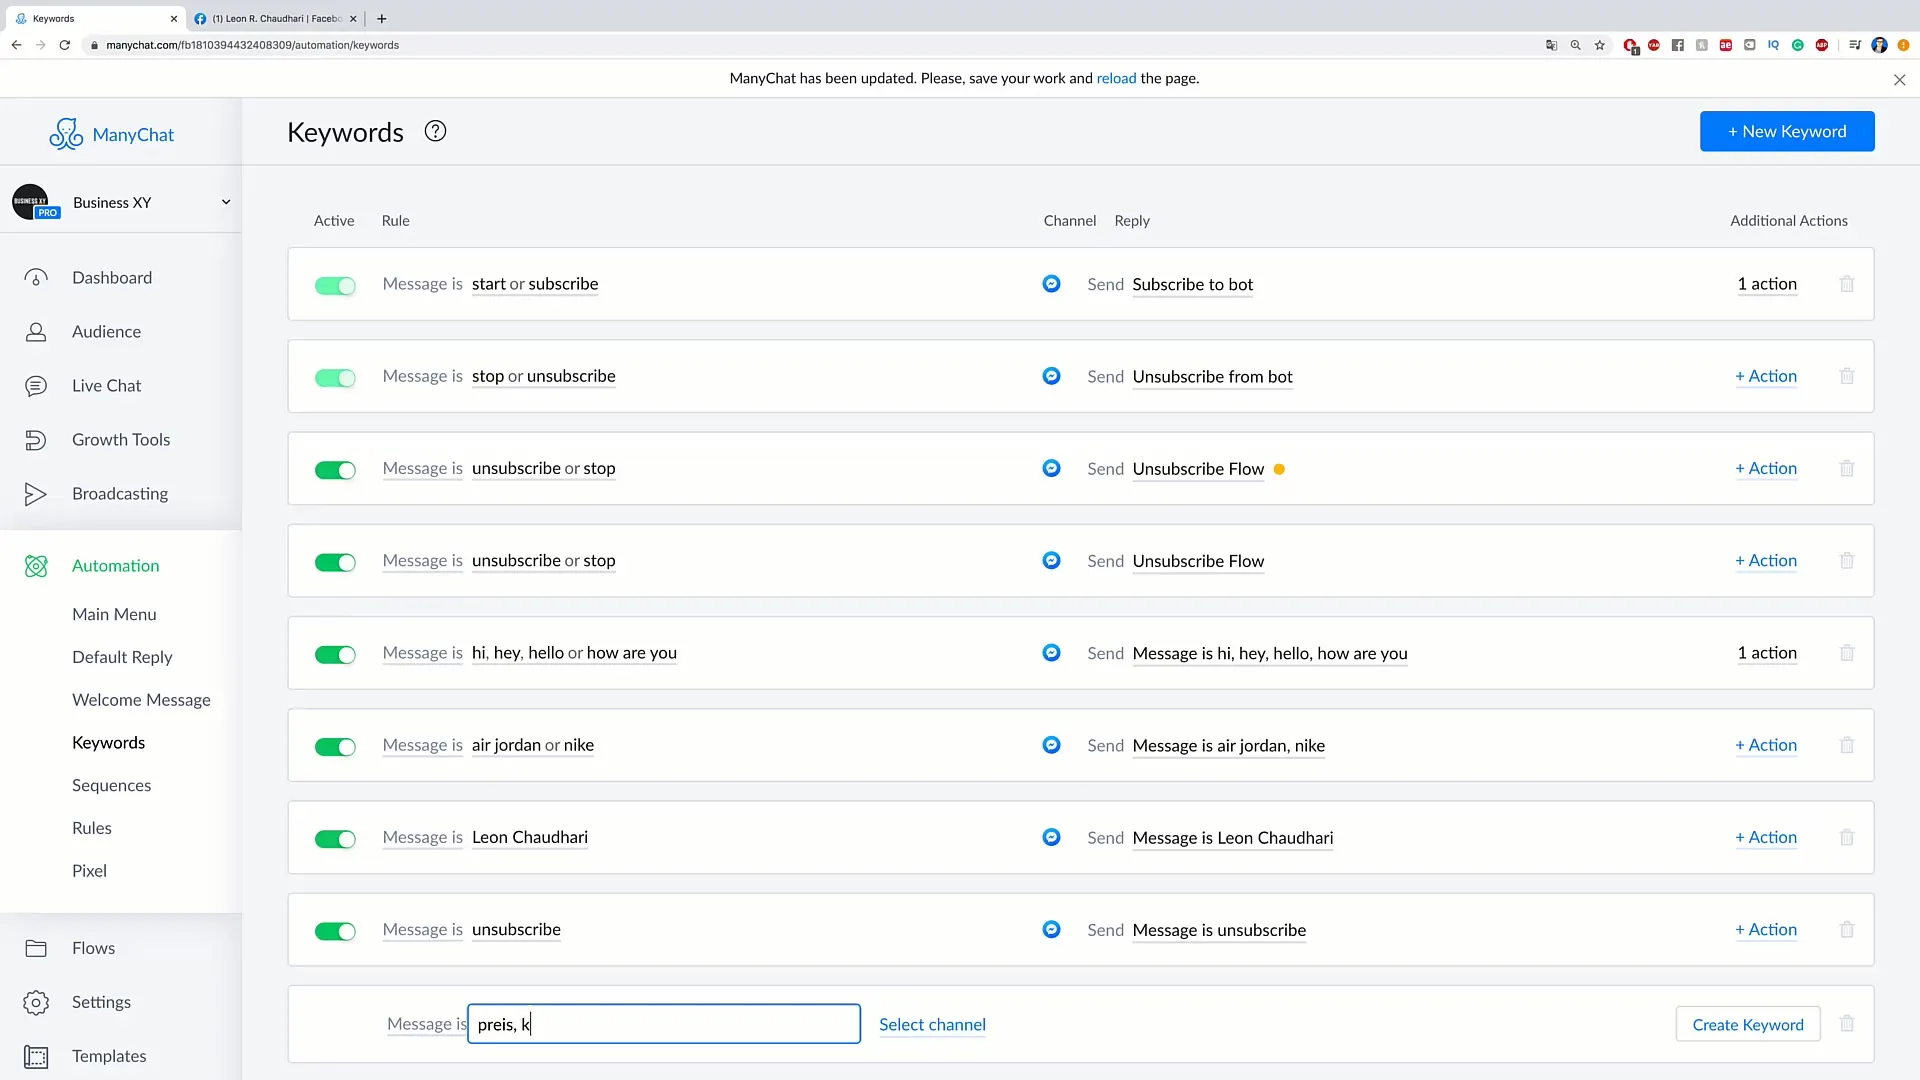Change 'Message is' condition for 'Leon Chaudhari' row
The width and height of the screenshot is (1920, 1080).
[x=422, y=837]
